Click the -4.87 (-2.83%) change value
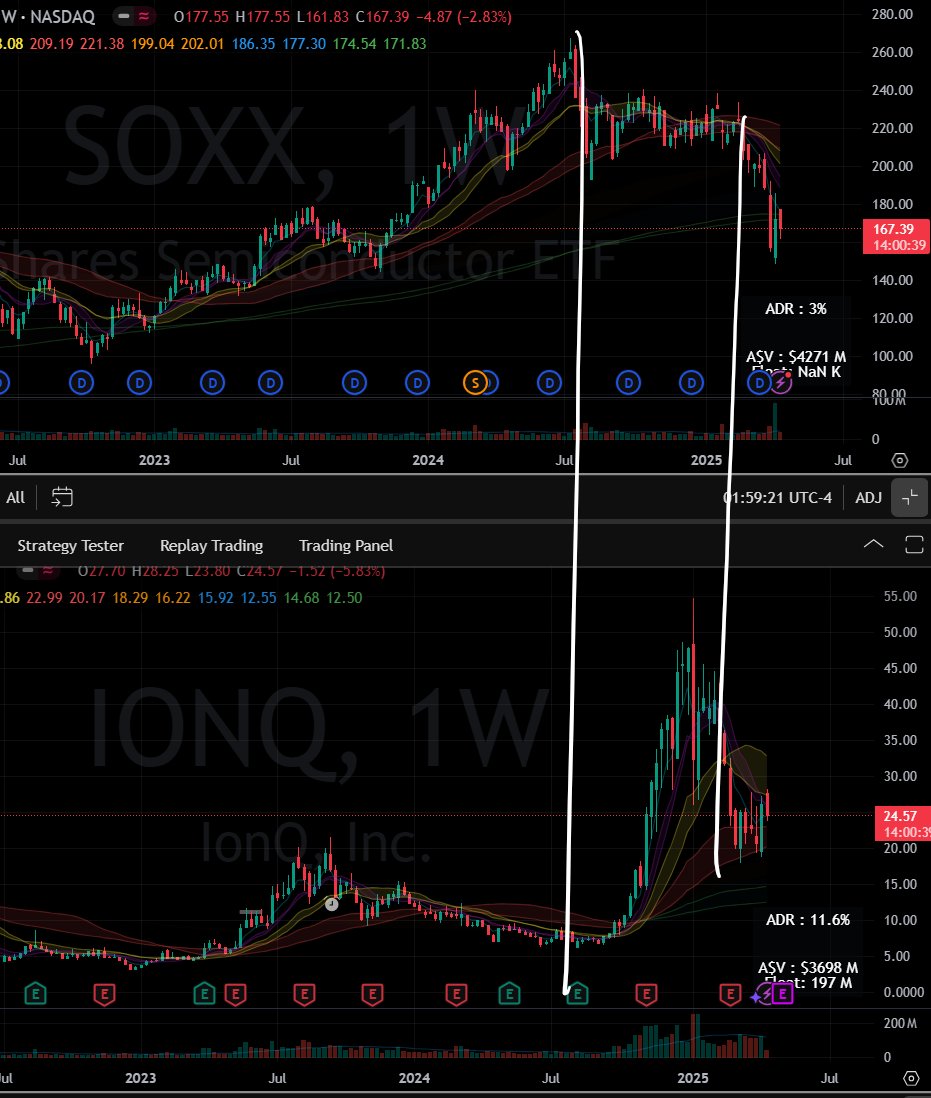Screen dimensions: 931x1098 (x=463, y=17)
